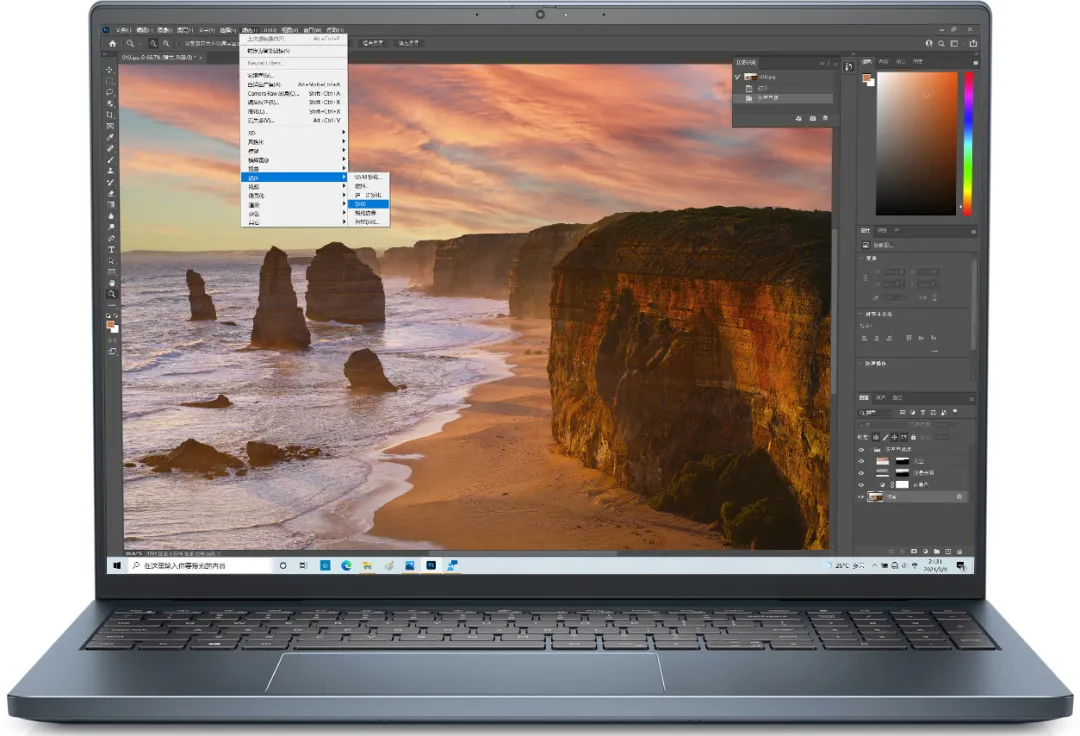Open the Layers panel flyout menu
1080x736 pixels.
tap(972, 399)
